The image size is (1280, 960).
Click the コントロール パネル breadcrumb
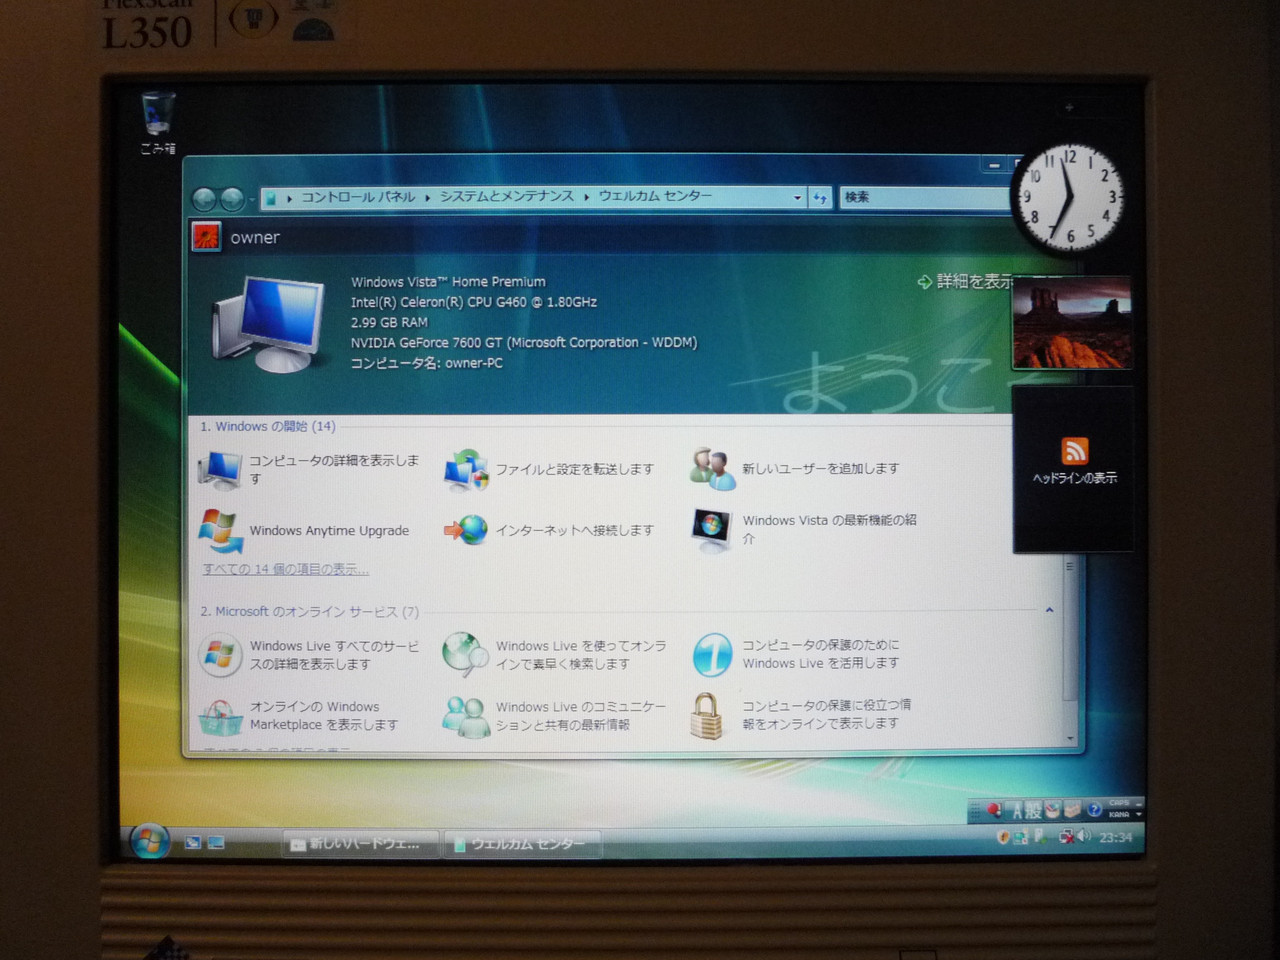pyautogui.click(x=358, y=197)
